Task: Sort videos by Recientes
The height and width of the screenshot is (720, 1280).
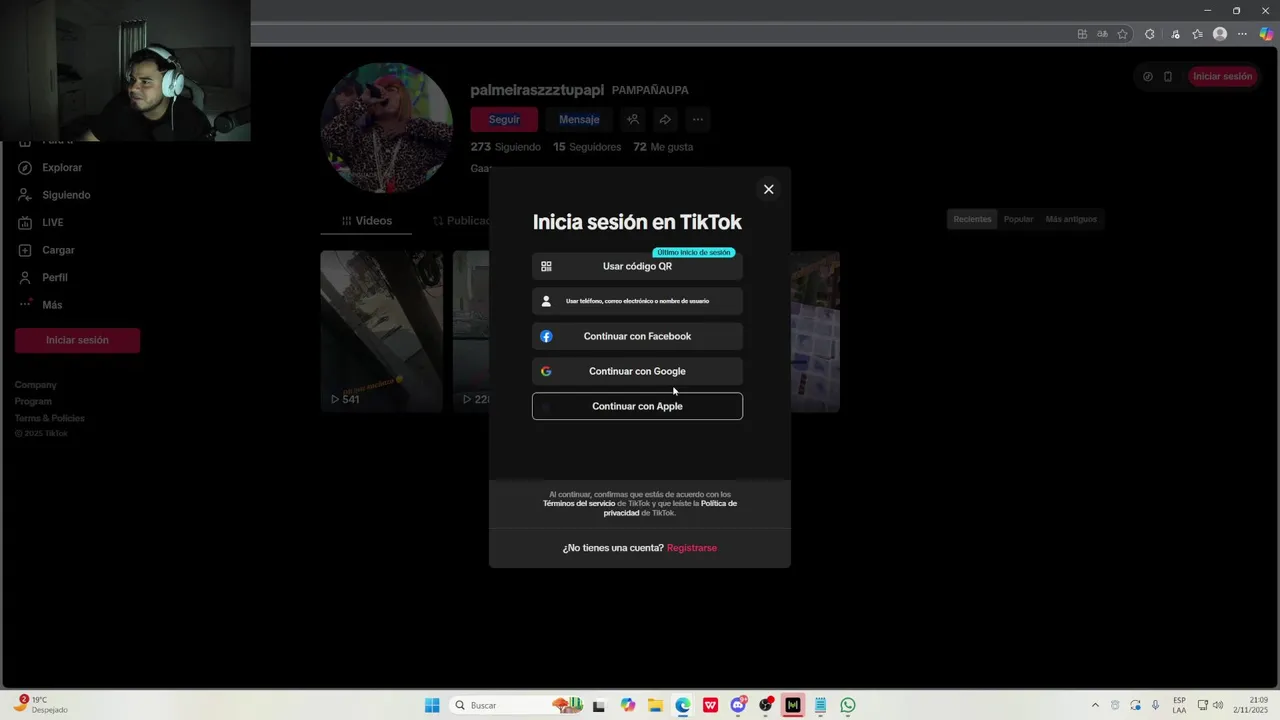Action: (x=972, y=219)
